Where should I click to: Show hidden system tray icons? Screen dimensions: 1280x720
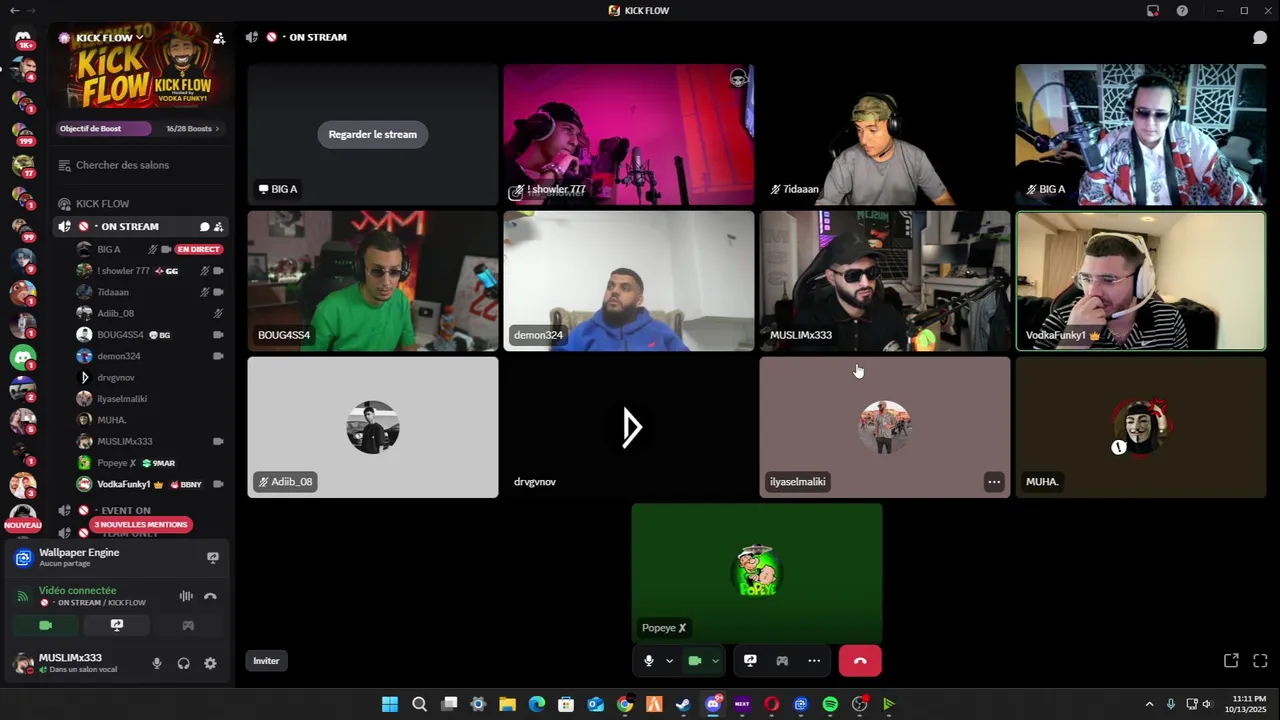[1149, 704]
